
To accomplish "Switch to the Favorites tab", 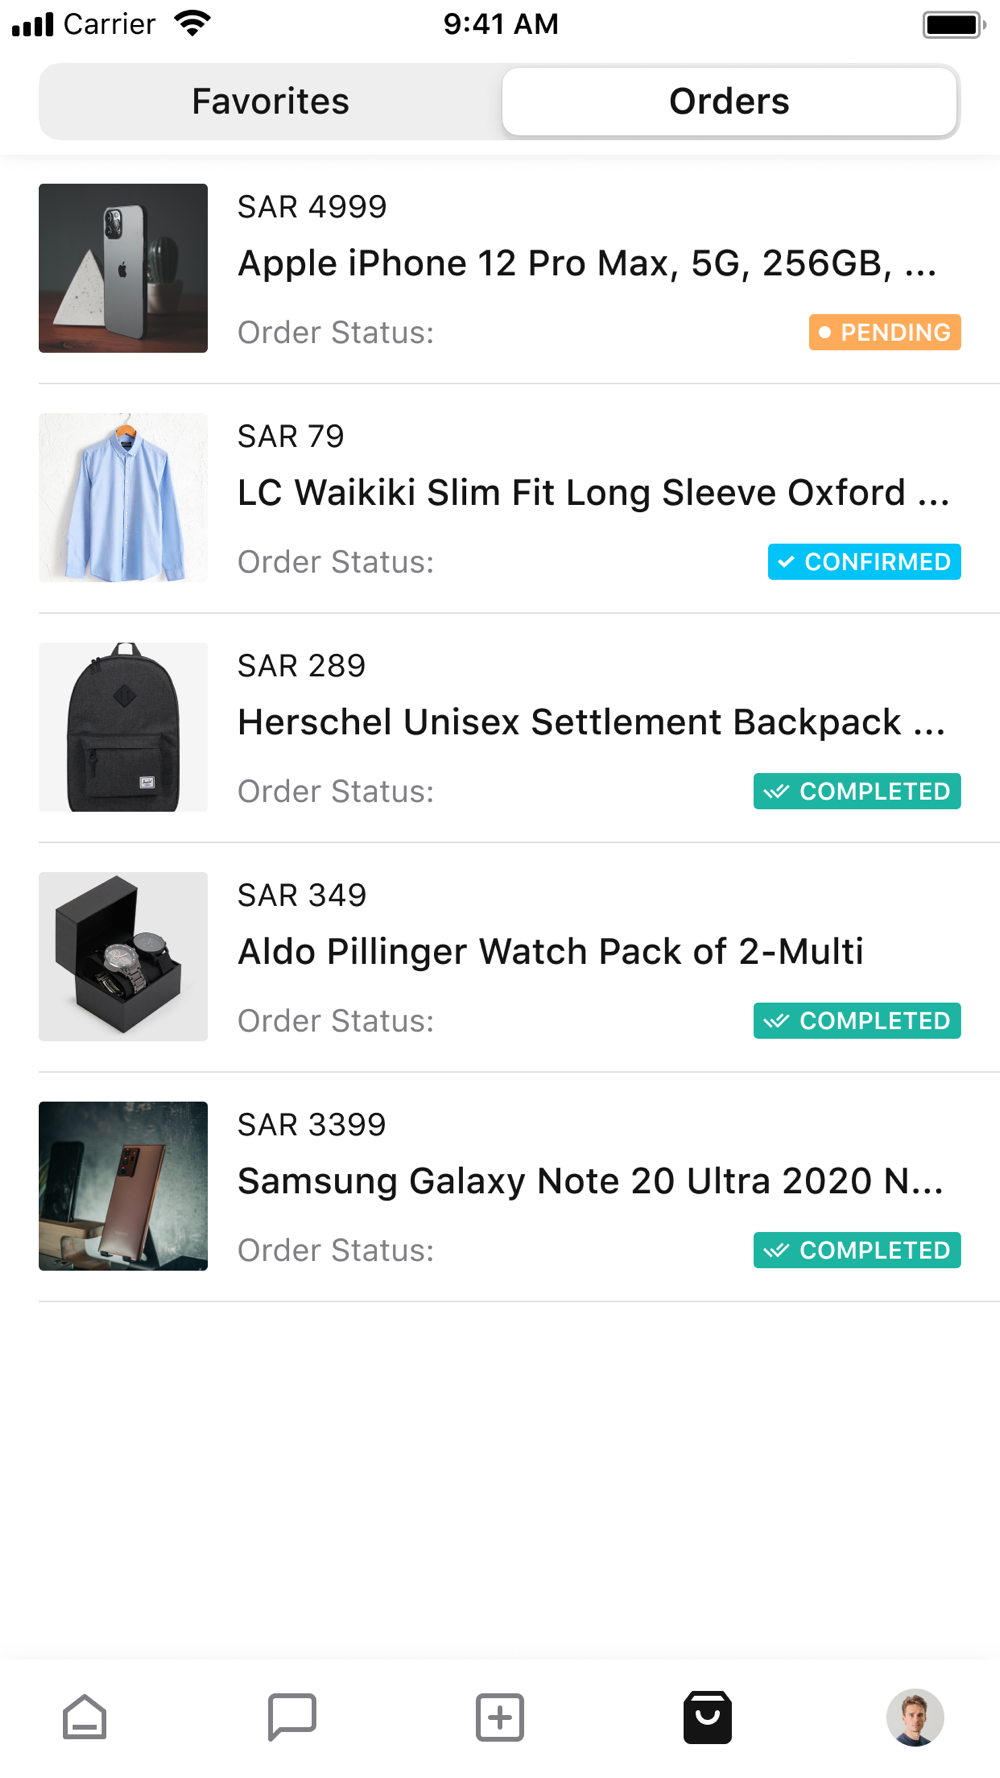I will click(x=270, y=101).
